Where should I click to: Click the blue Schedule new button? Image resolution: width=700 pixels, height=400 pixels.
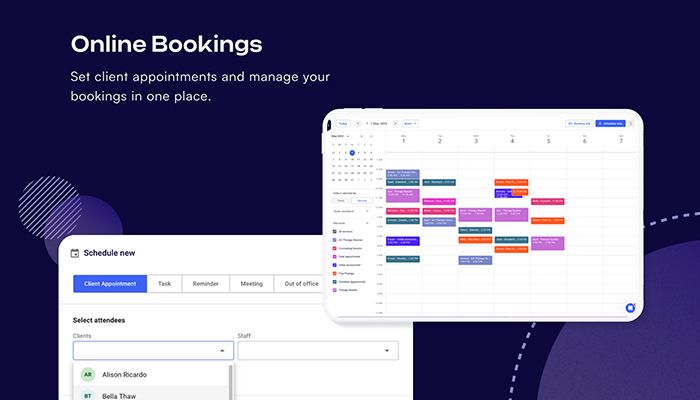pos(610,124)
